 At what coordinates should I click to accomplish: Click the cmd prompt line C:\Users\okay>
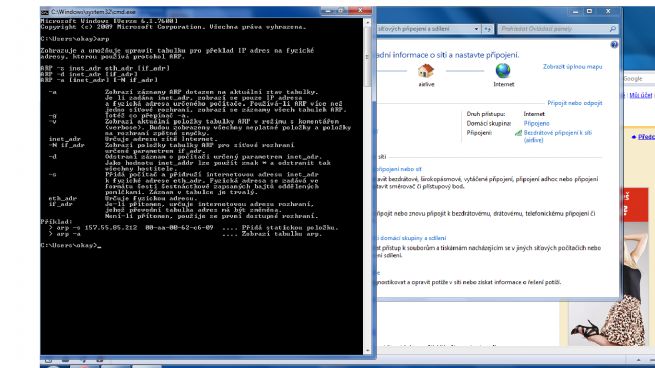click(x=71, y=246)
